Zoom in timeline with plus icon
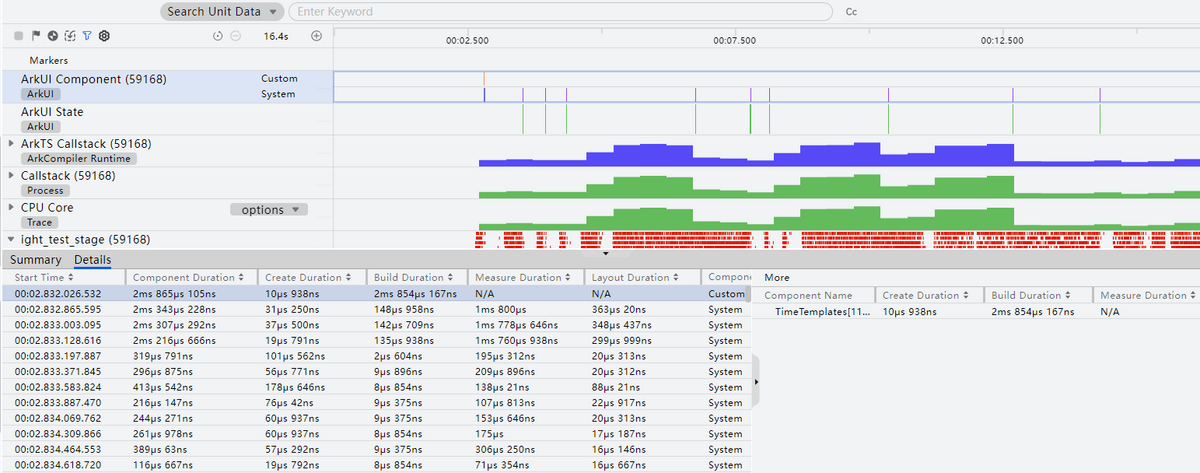 (317, 36)
